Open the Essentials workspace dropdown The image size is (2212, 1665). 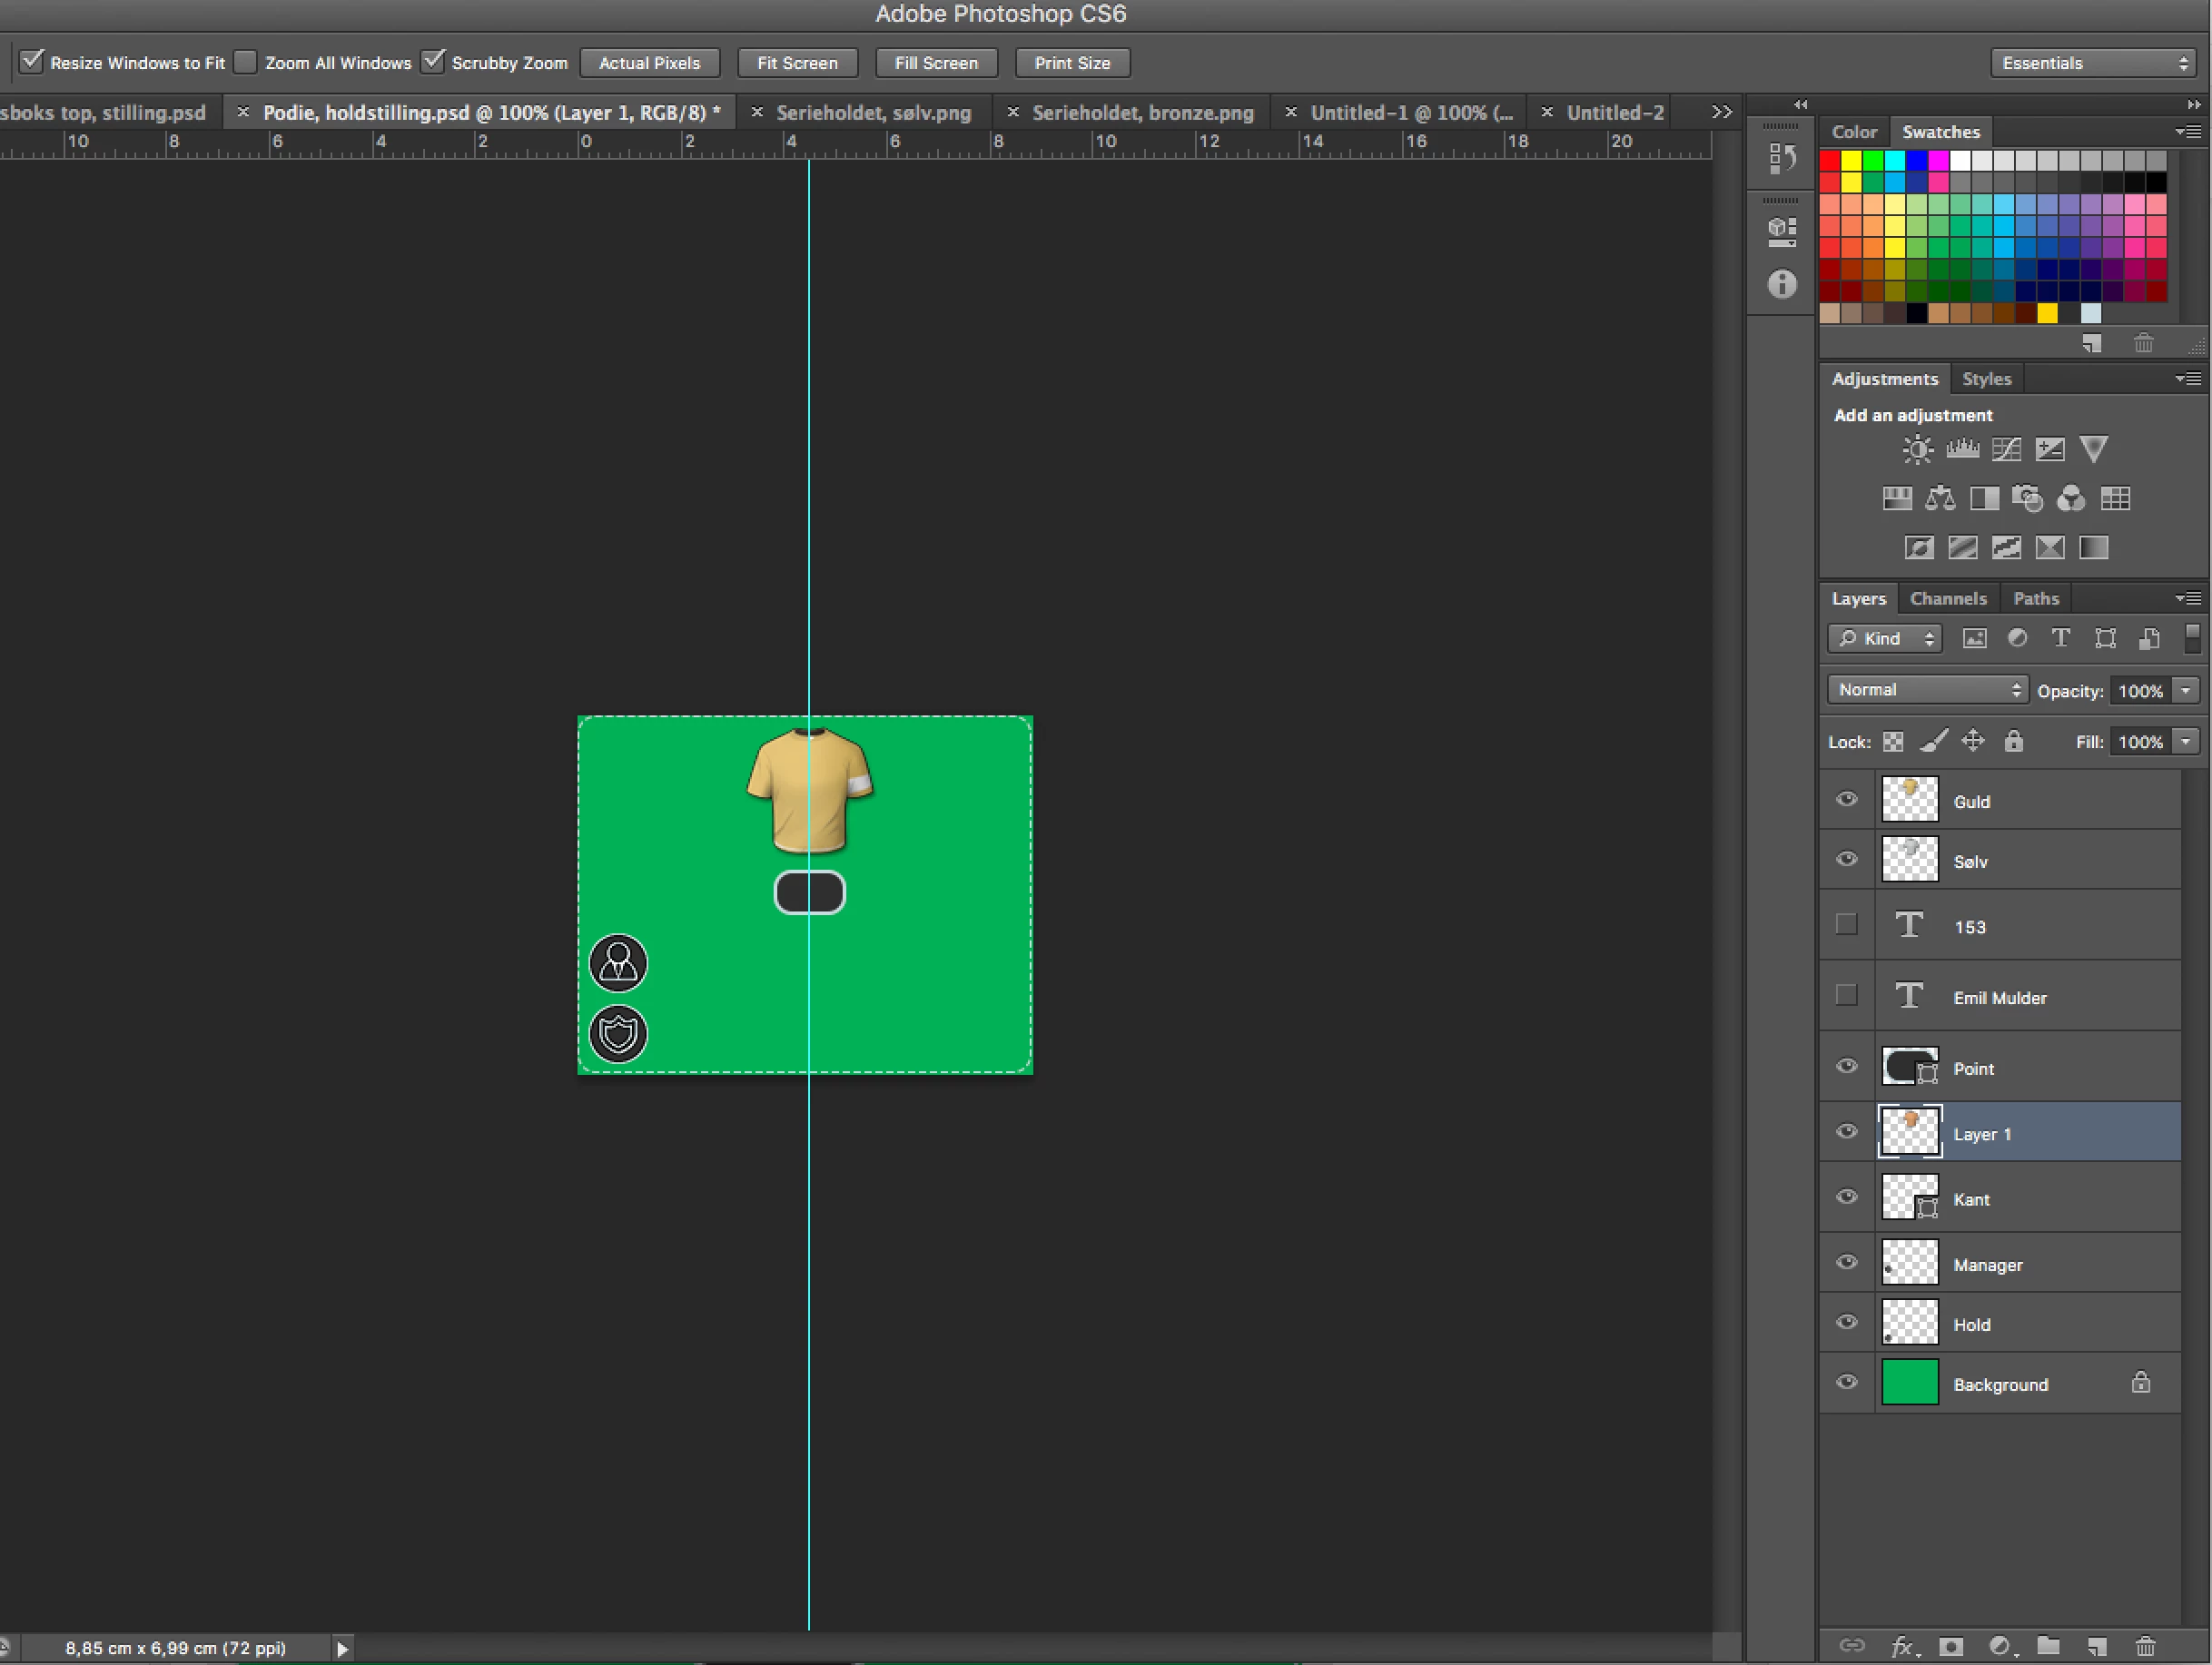(x=2093, y=63)
